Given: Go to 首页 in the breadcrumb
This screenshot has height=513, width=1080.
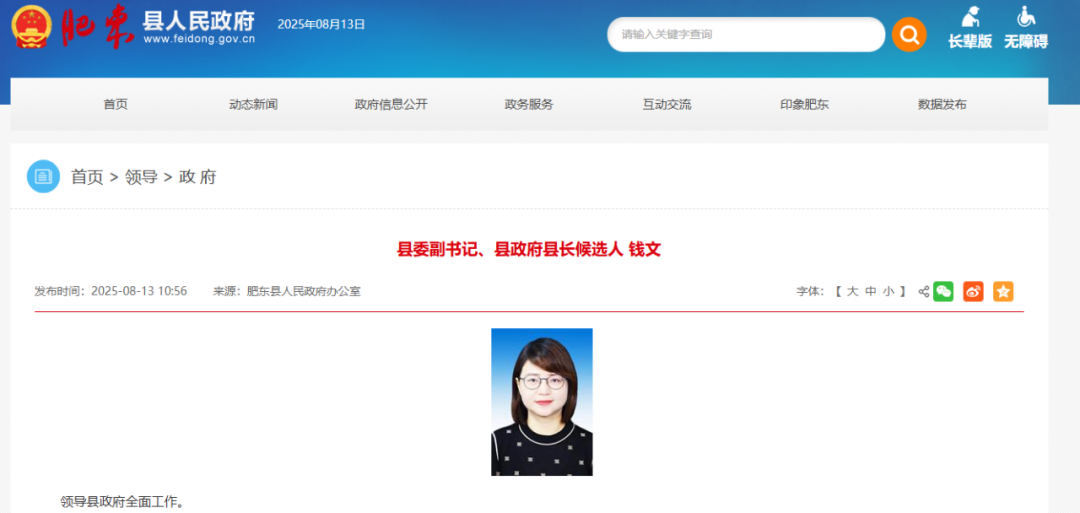Looking at the screenshot, I should point(87,177).
